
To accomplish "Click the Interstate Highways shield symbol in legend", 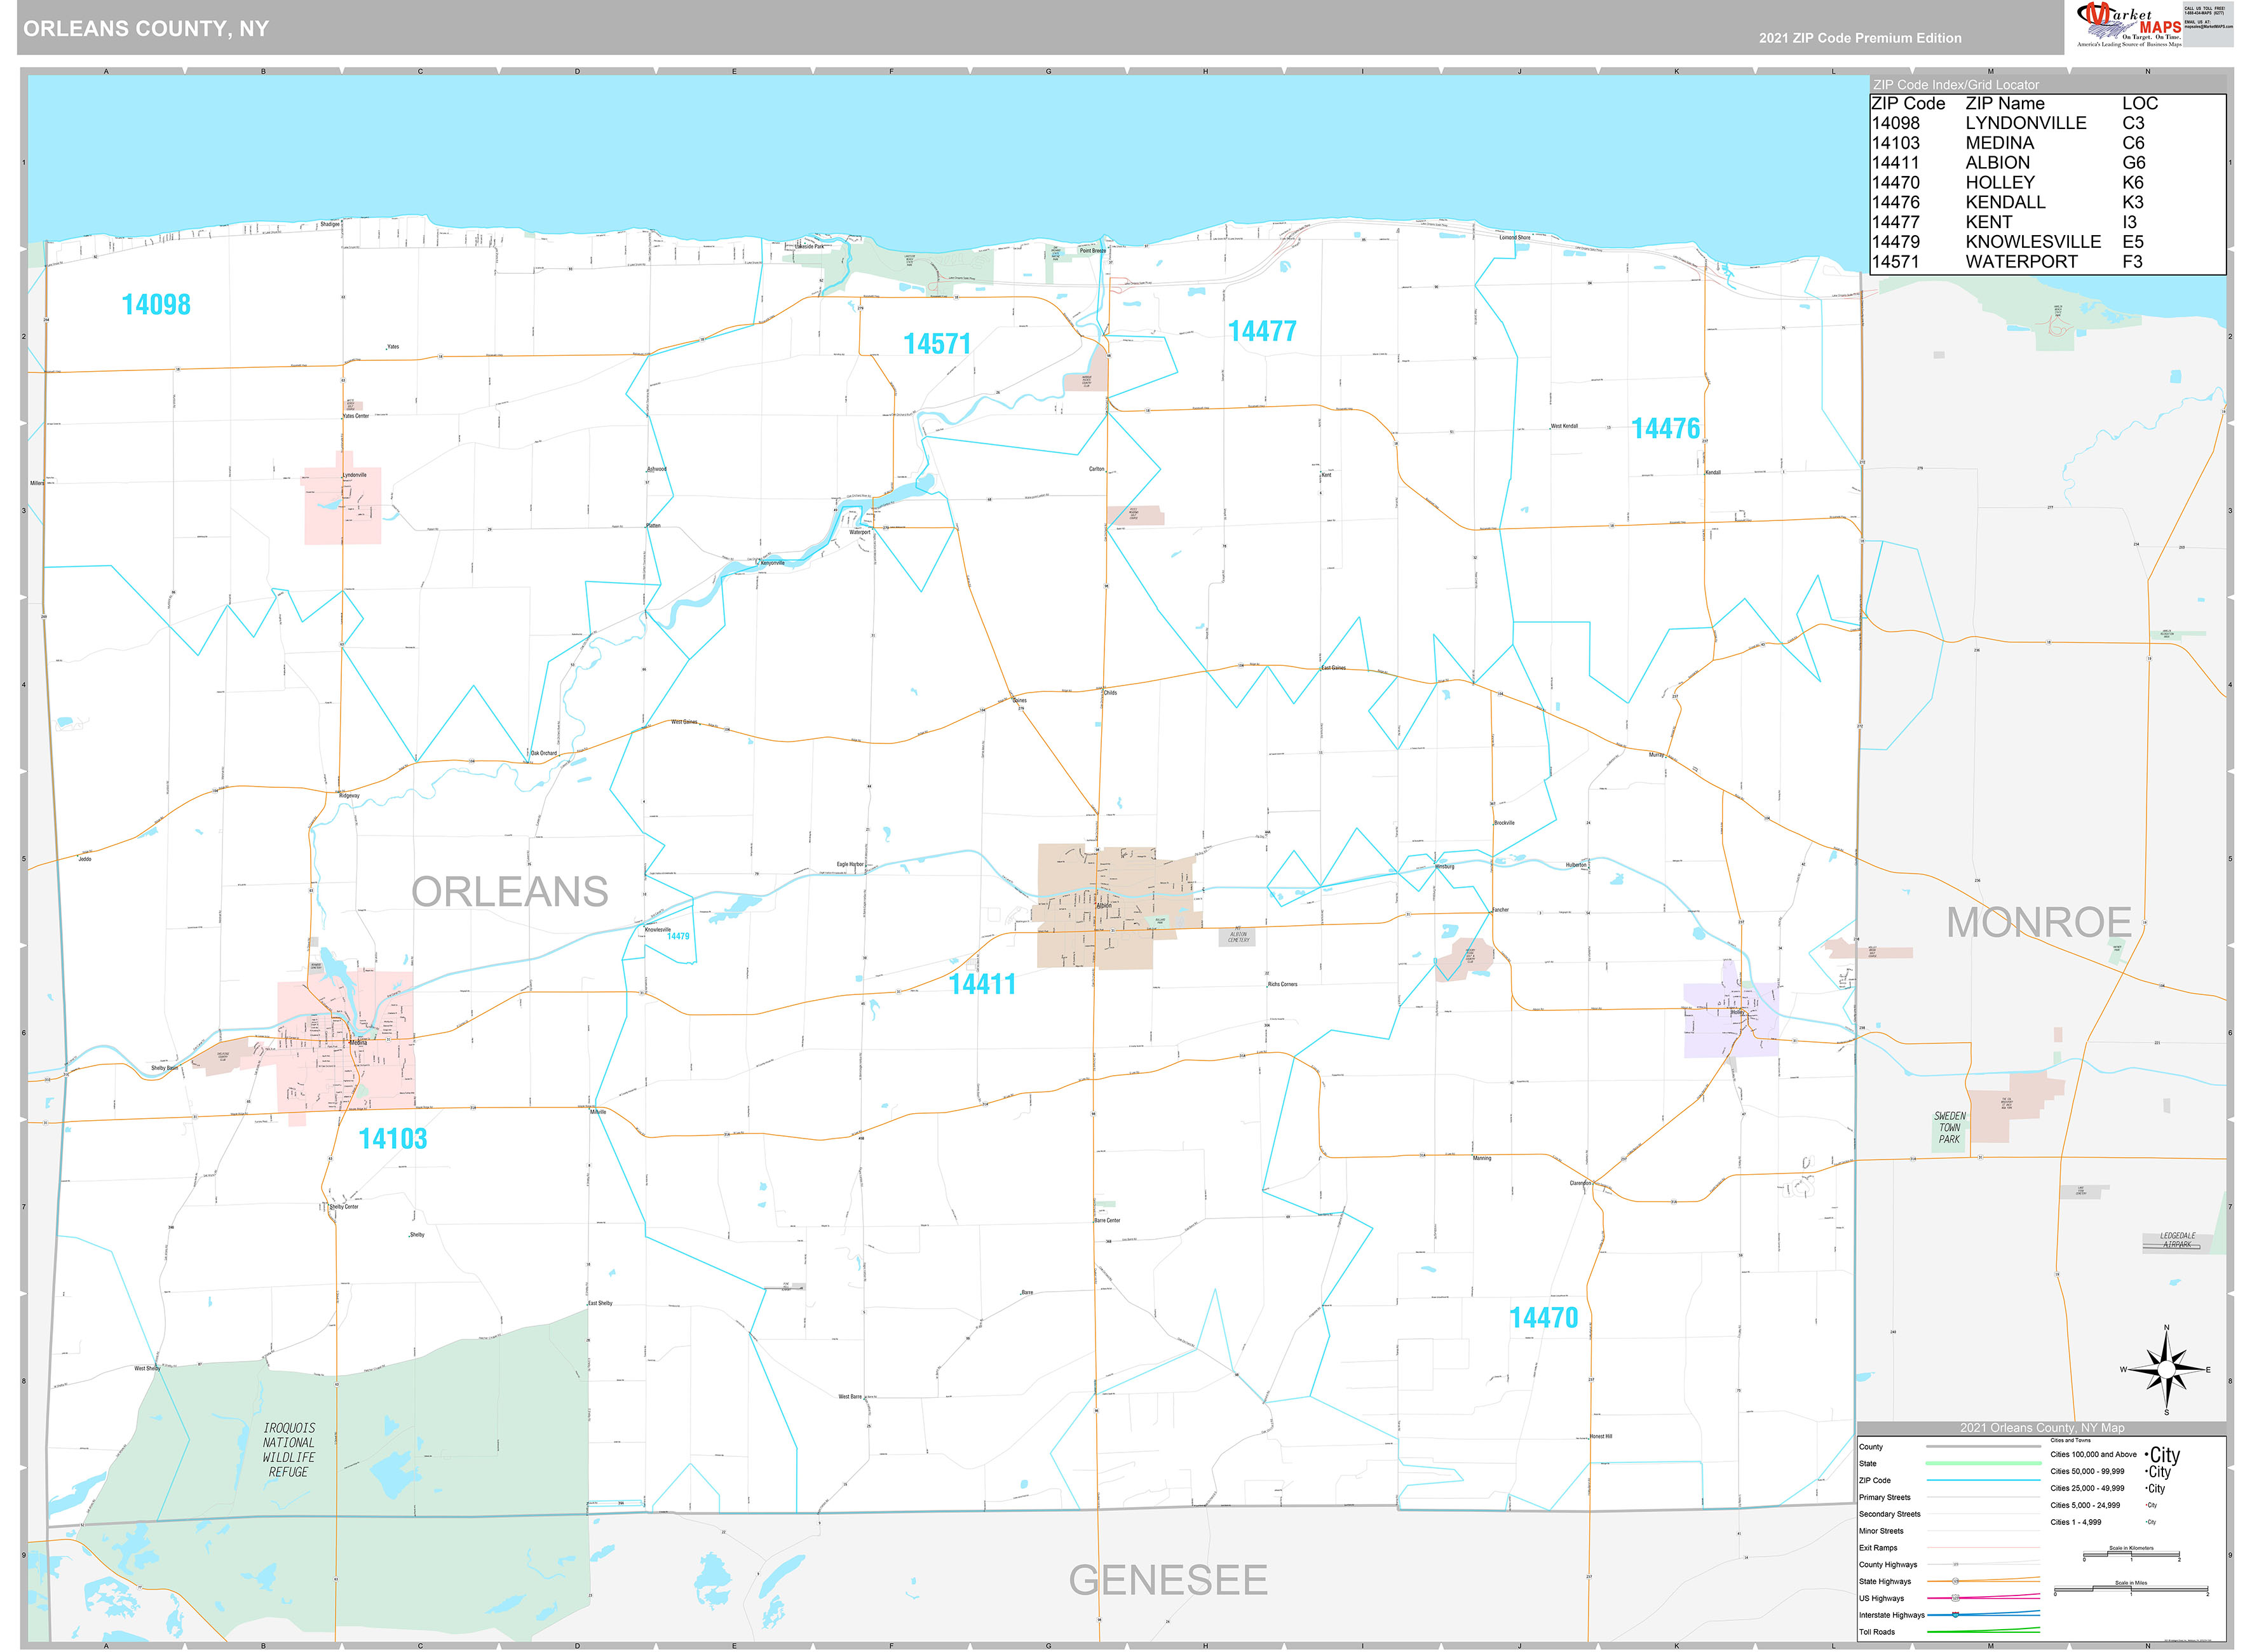I will click(x=1955, y=1614).
